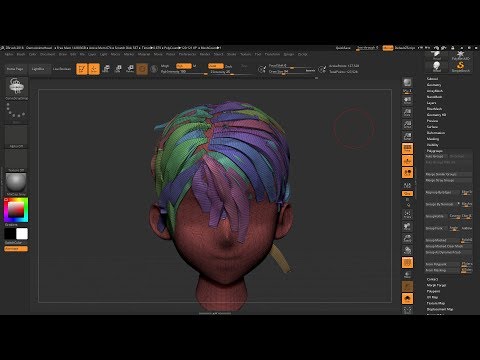The height and width of the screenshot is (360, 480).
Task: Click the Move view icon in right shelf
Action: pyautogui.click(x=407, y=226)
